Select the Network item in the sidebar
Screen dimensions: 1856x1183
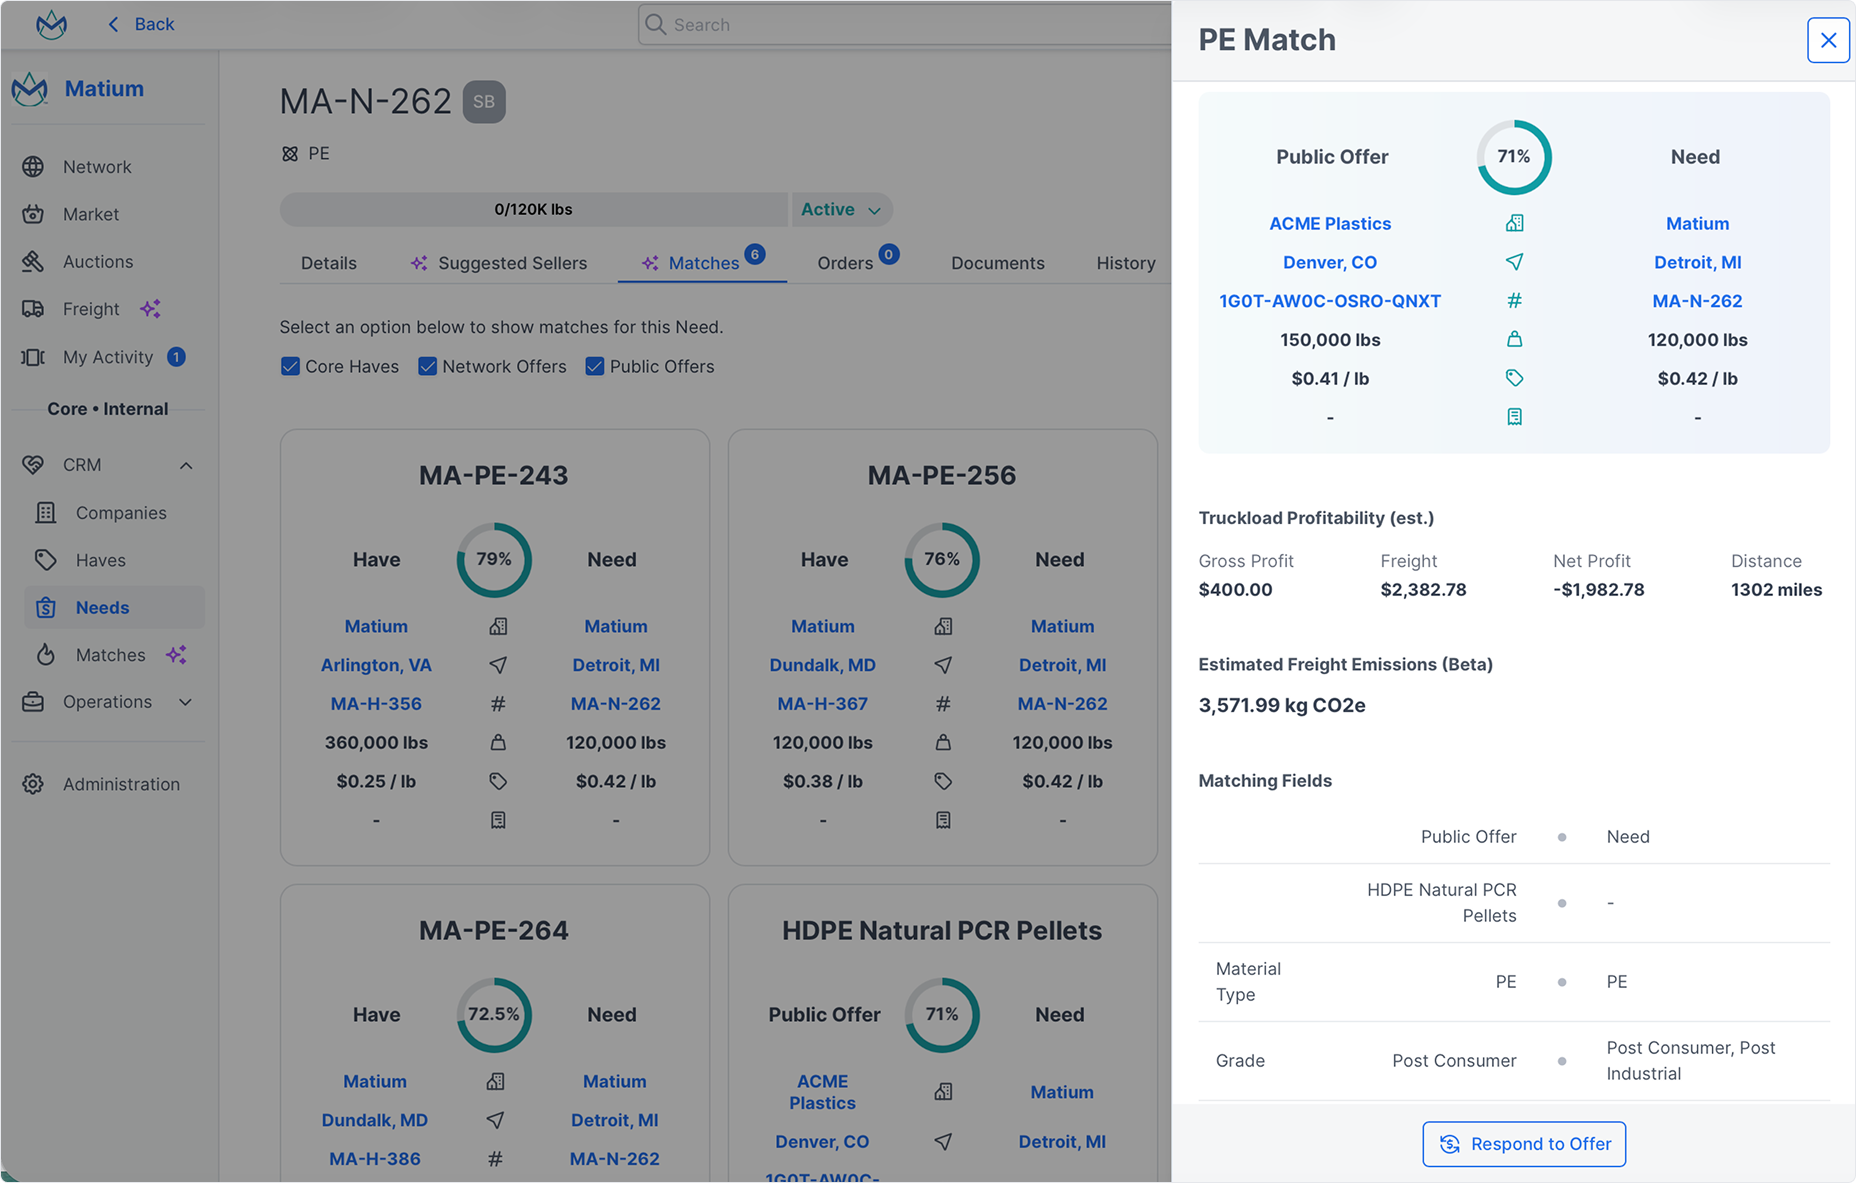pos(98,166)
